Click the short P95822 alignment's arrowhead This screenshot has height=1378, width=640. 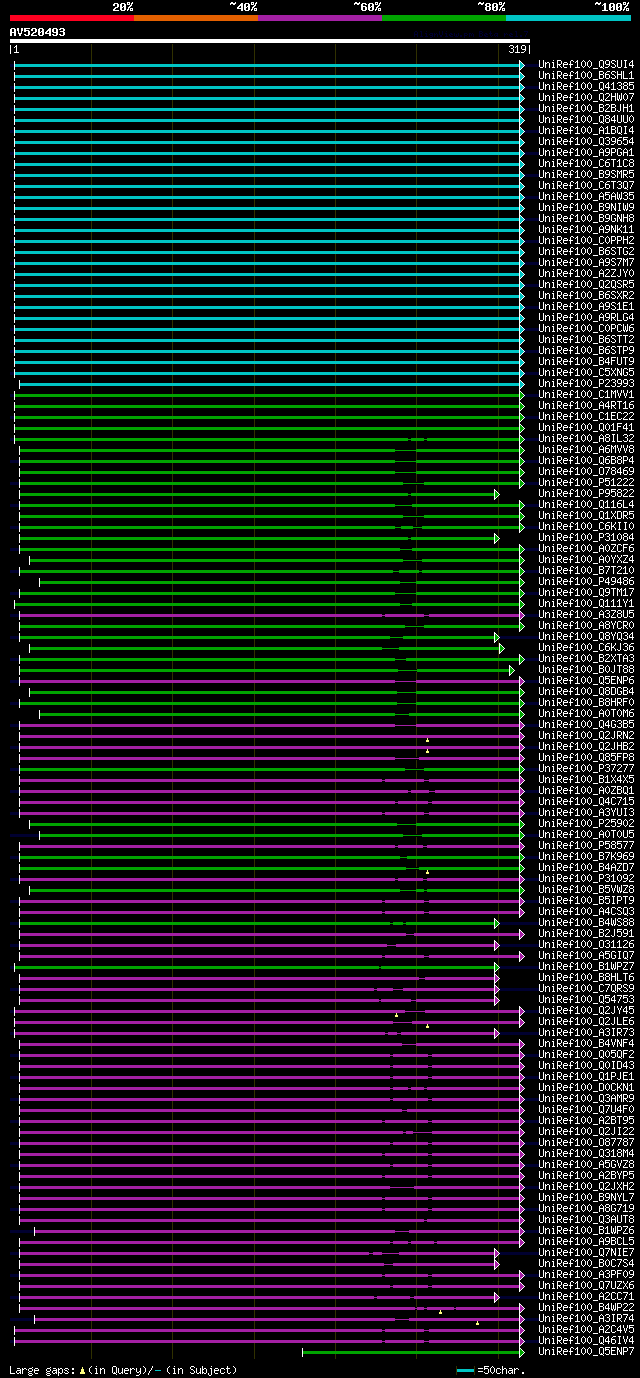click(496, 494)
